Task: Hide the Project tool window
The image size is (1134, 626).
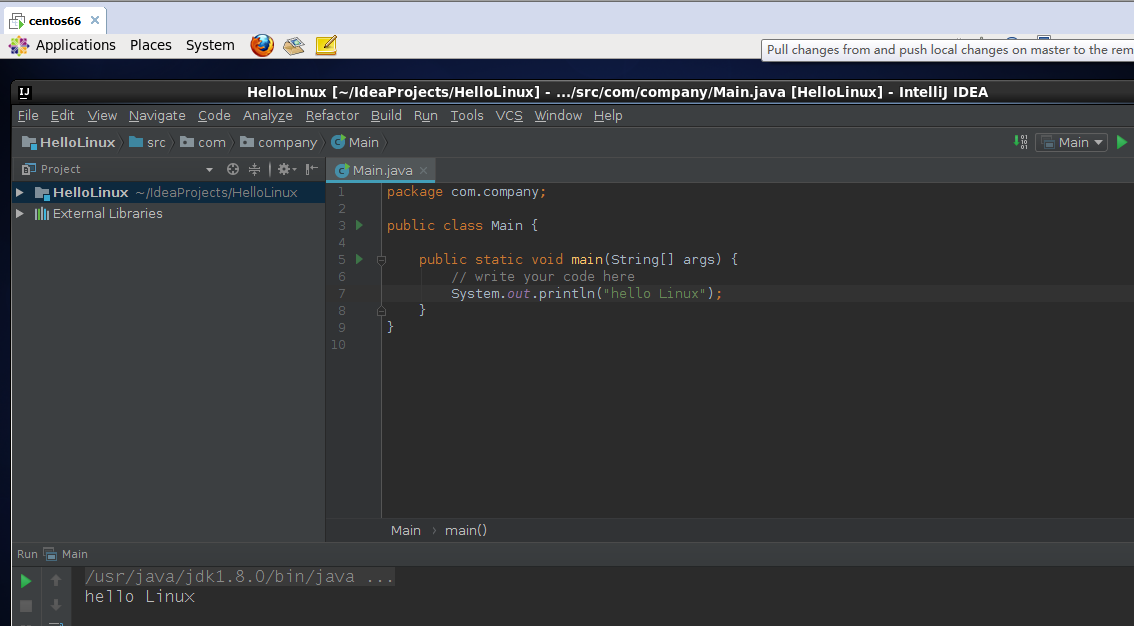Action: (x=312, y=169)
